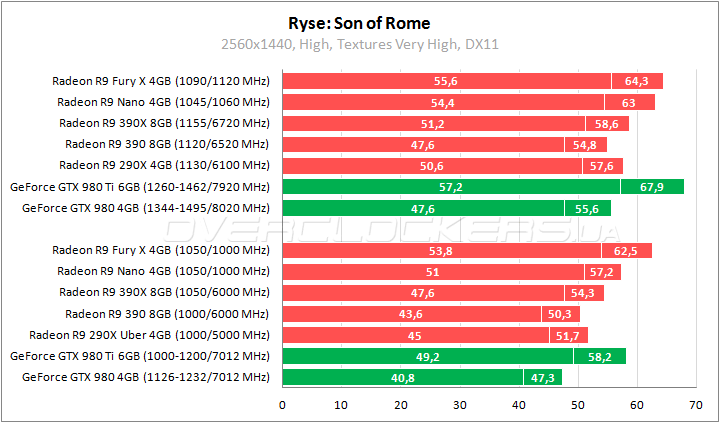This screenshot has height=423, width=720.
Task: Select the Radeon R9 Nano 1045/1060 MHz label
Action: [x=163, y=102]
